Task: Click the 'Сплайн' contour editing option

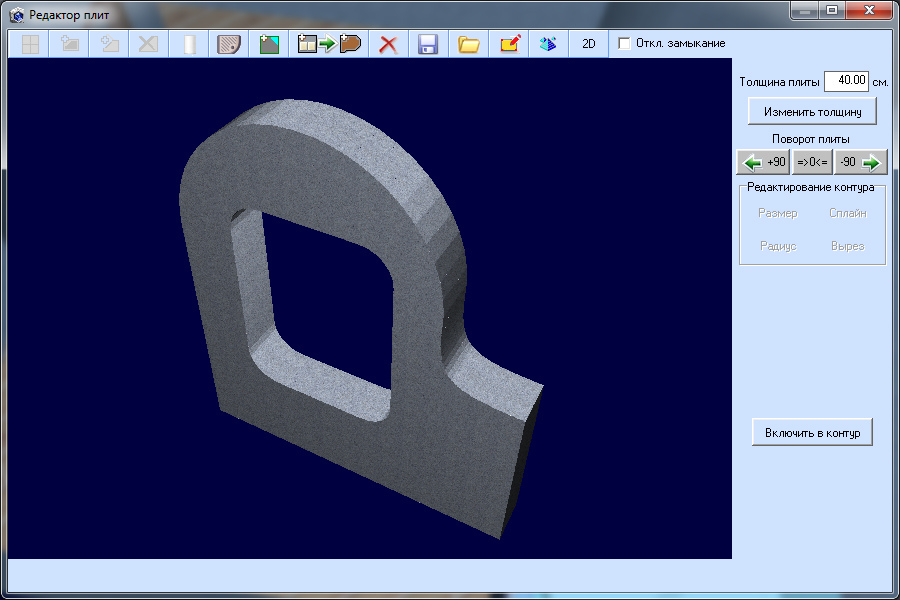Action: coord(847,213)
